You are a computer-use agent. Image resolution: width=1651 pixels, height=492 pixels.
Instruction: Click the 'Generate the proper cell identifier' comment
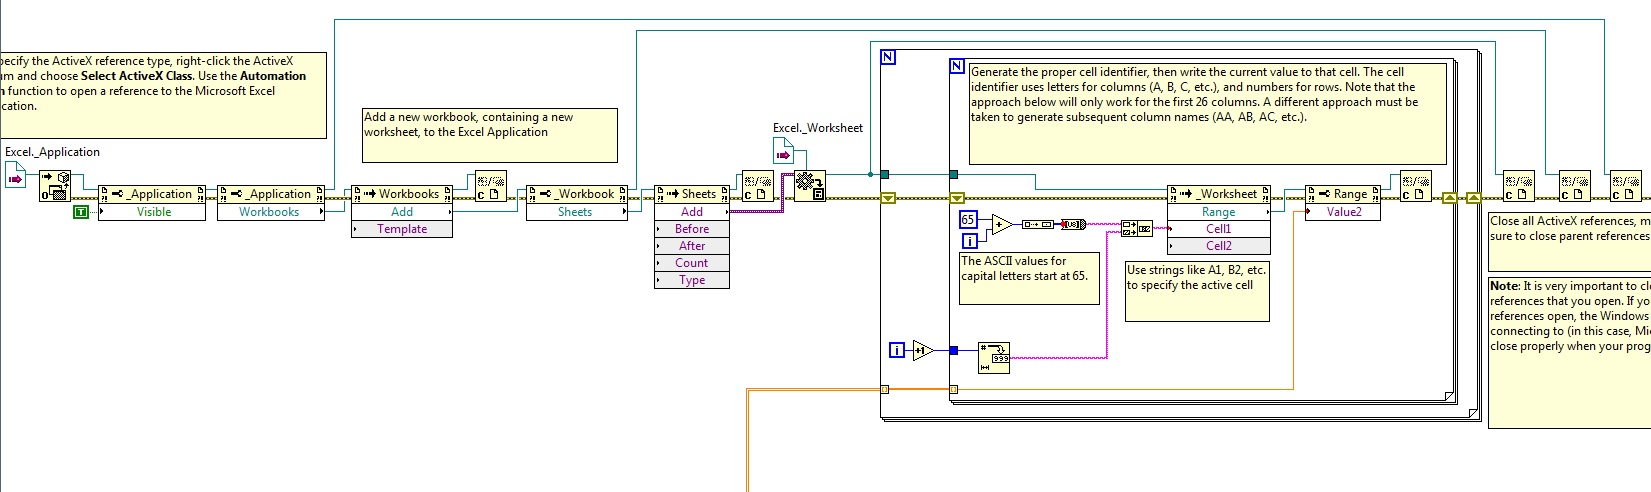pyautogui.click(x=1208, y=113)
